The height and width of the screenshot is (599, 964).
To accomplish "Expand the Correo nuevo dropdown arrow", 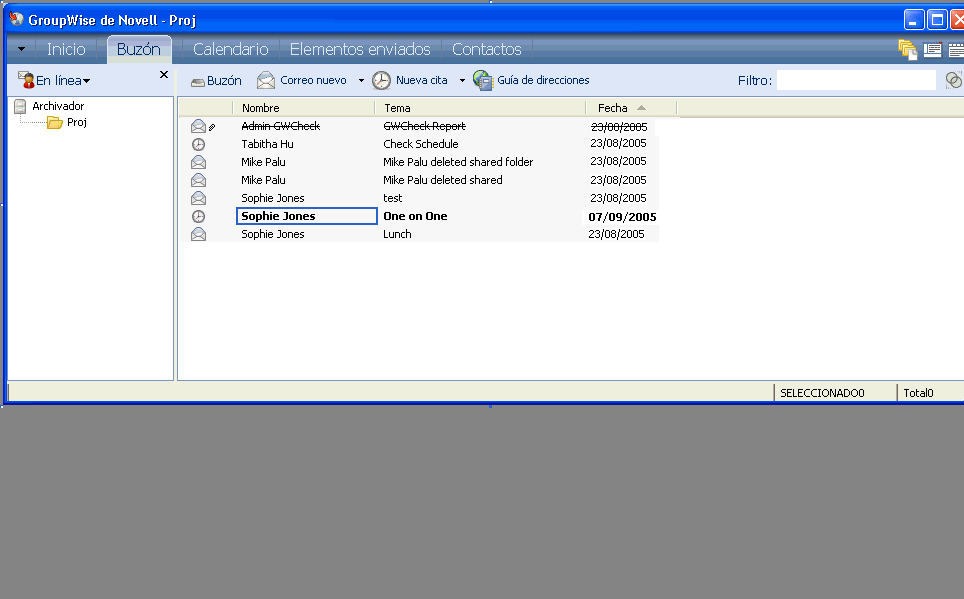I will (x=362, y=81).
